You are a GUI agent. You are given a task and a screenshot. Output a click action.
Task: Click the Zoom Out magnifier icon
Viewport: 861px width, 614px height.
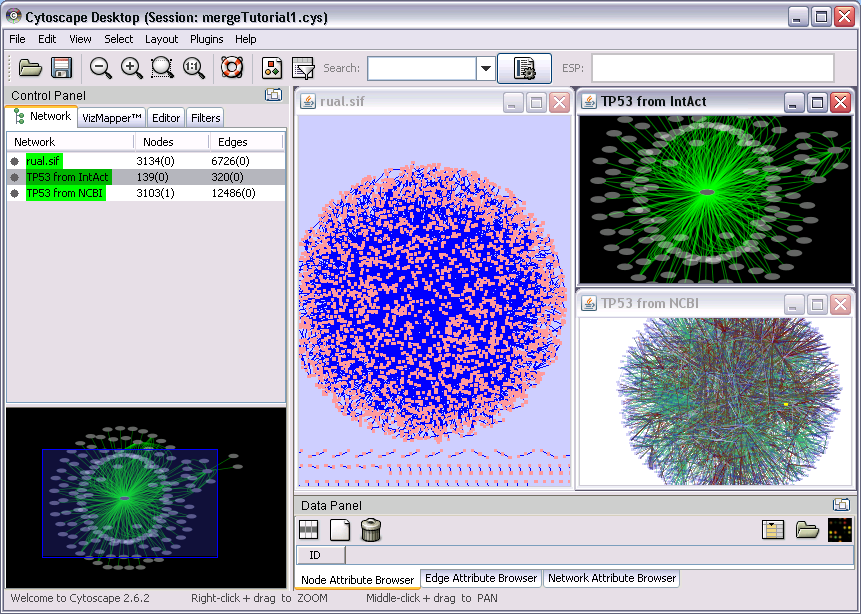100,68
